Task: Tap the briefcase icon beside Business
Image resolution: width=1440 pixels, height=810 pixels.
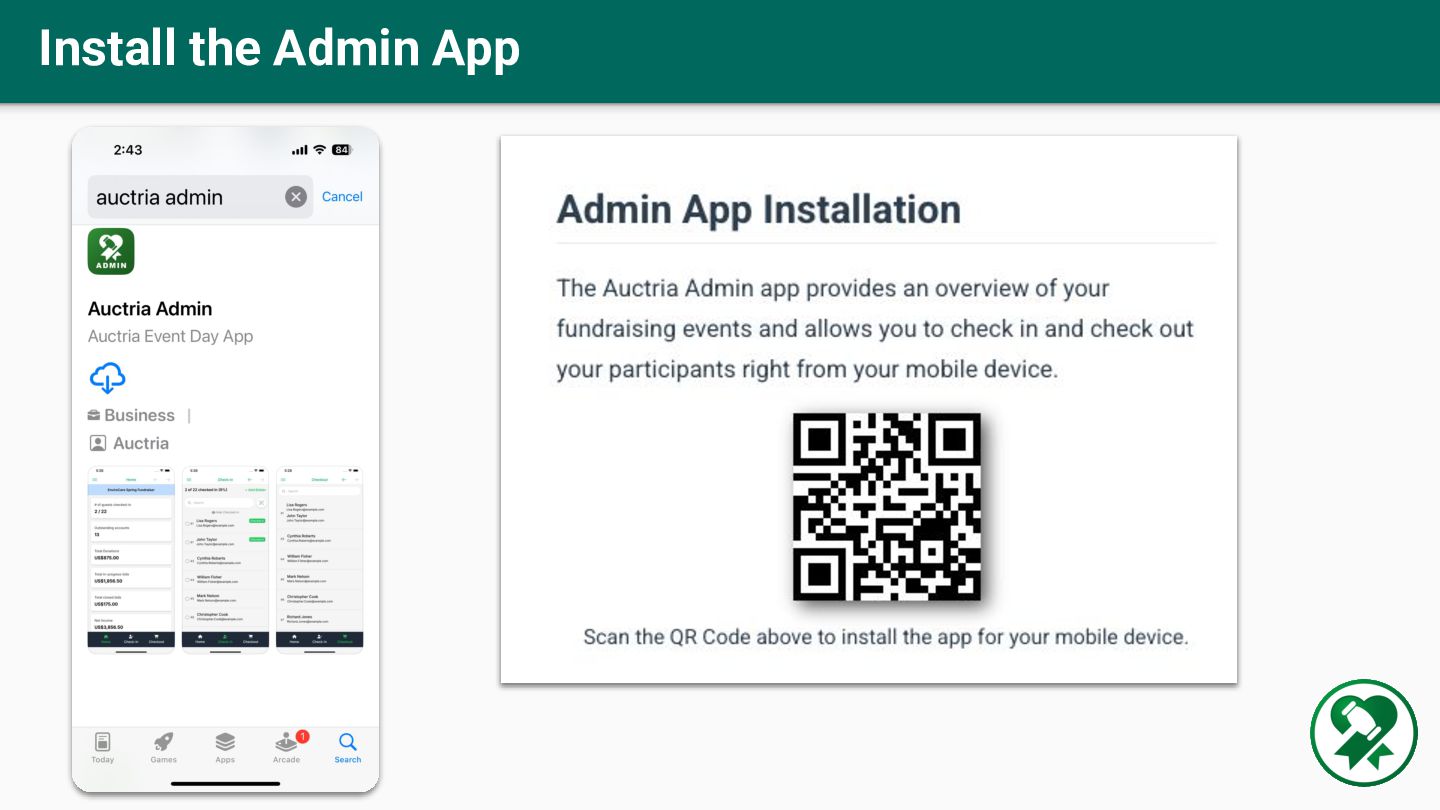Action: point(94,415)
